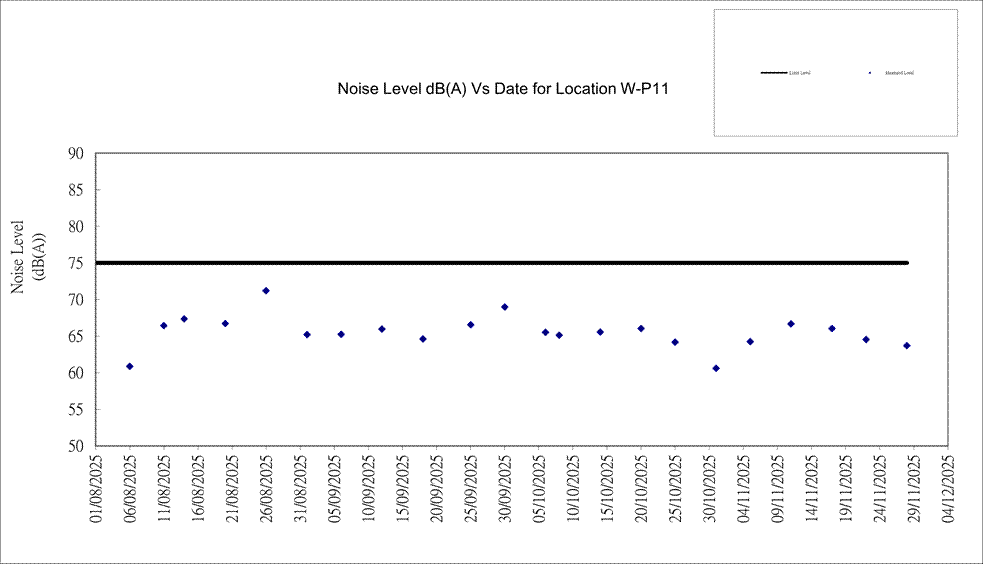Click the data point at 06/08/2025
This screenshot has width=983, height=564.
point(130,366)
